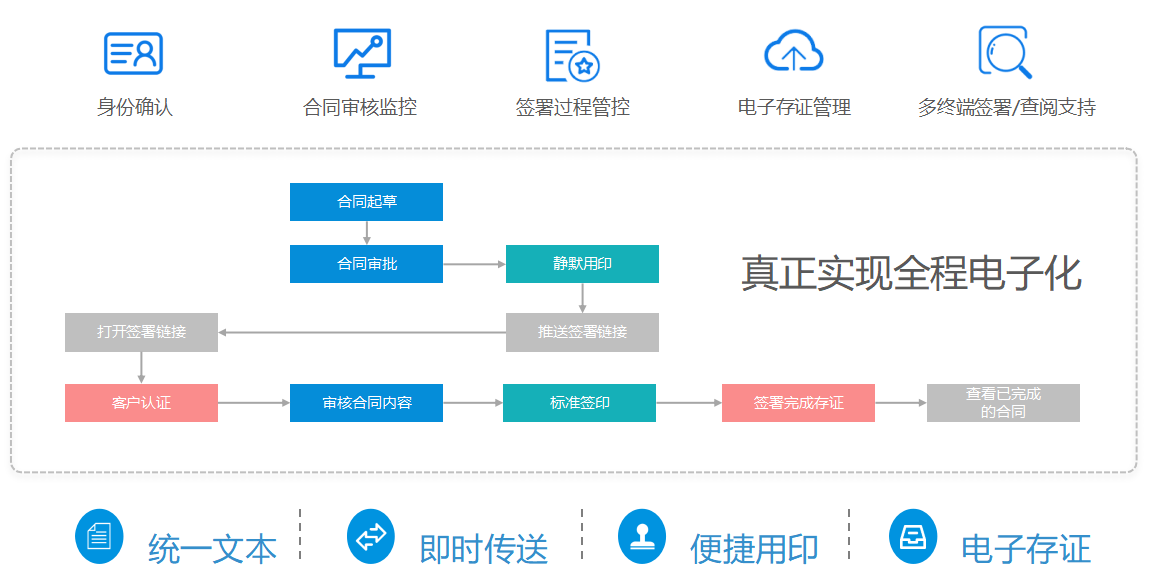Select the contract review monitoring chart icon

[x=361, y=54]
